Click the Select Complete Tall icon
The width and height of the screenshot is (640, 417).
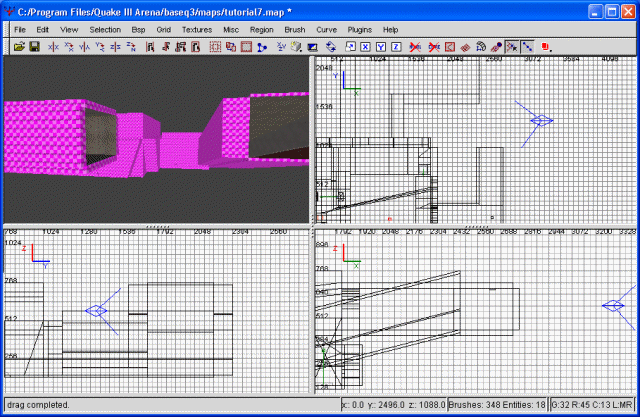(x=150, y=47)
